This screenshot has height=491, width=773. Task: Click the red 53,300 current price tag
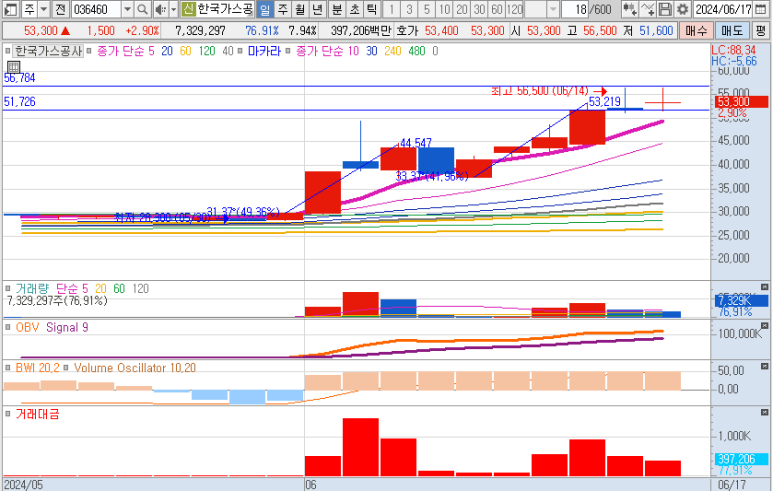741,102
